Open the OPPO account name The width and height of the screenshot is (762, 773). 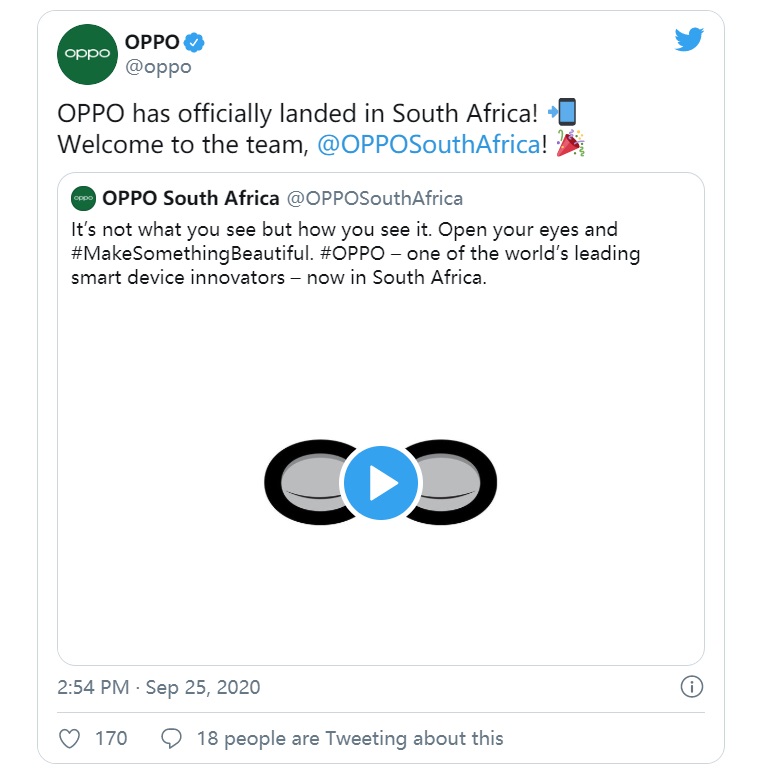(152, 42)
